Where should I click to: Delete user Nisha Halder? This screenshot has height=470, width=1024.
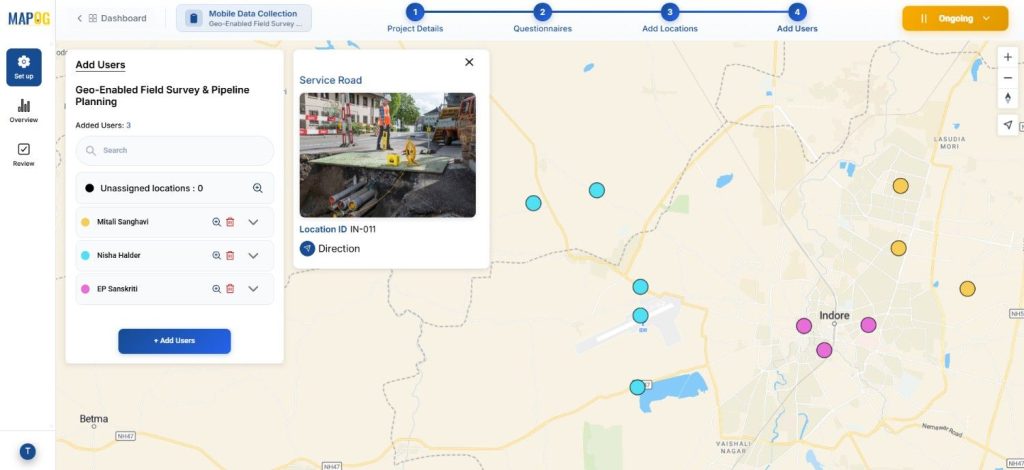(230, 255)
